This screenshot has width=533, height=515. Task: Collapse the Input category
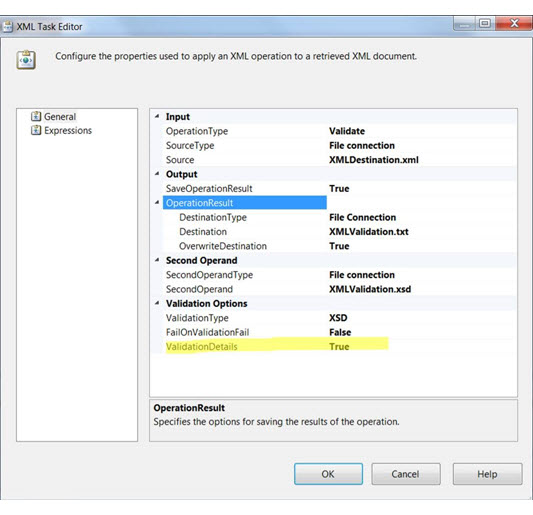(x=157, y=116)
